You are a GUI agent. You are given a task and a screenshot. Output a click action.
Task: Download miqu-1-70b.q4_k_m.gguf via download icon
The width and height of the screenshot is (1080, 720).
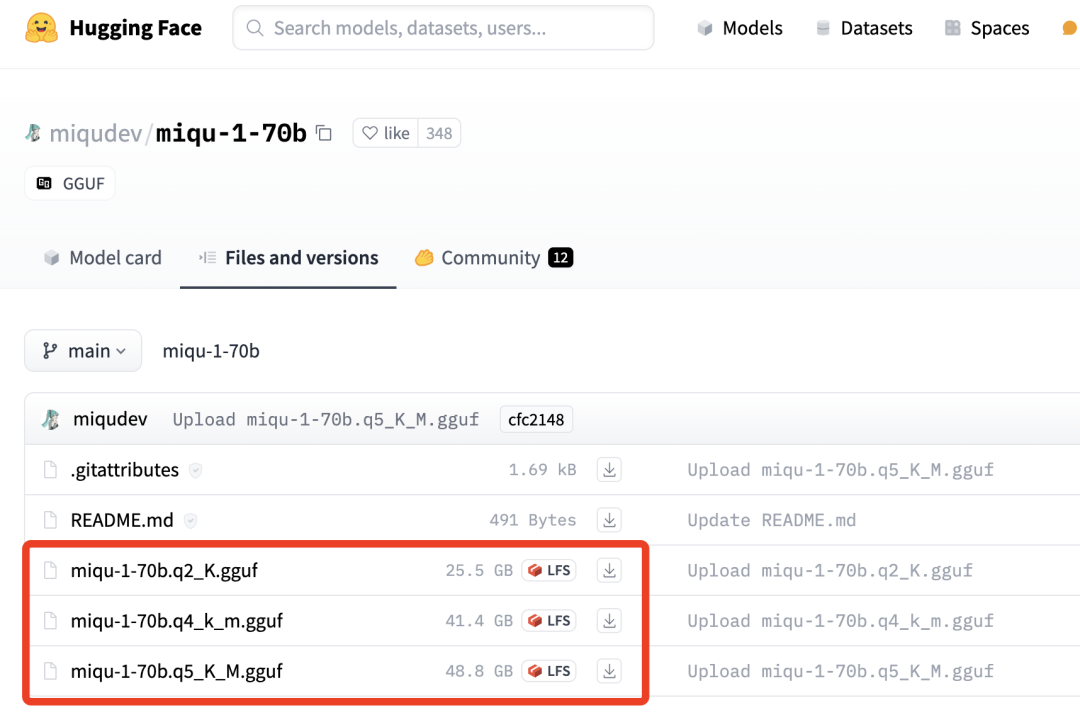pyautogui.click(x=609, y=621)
